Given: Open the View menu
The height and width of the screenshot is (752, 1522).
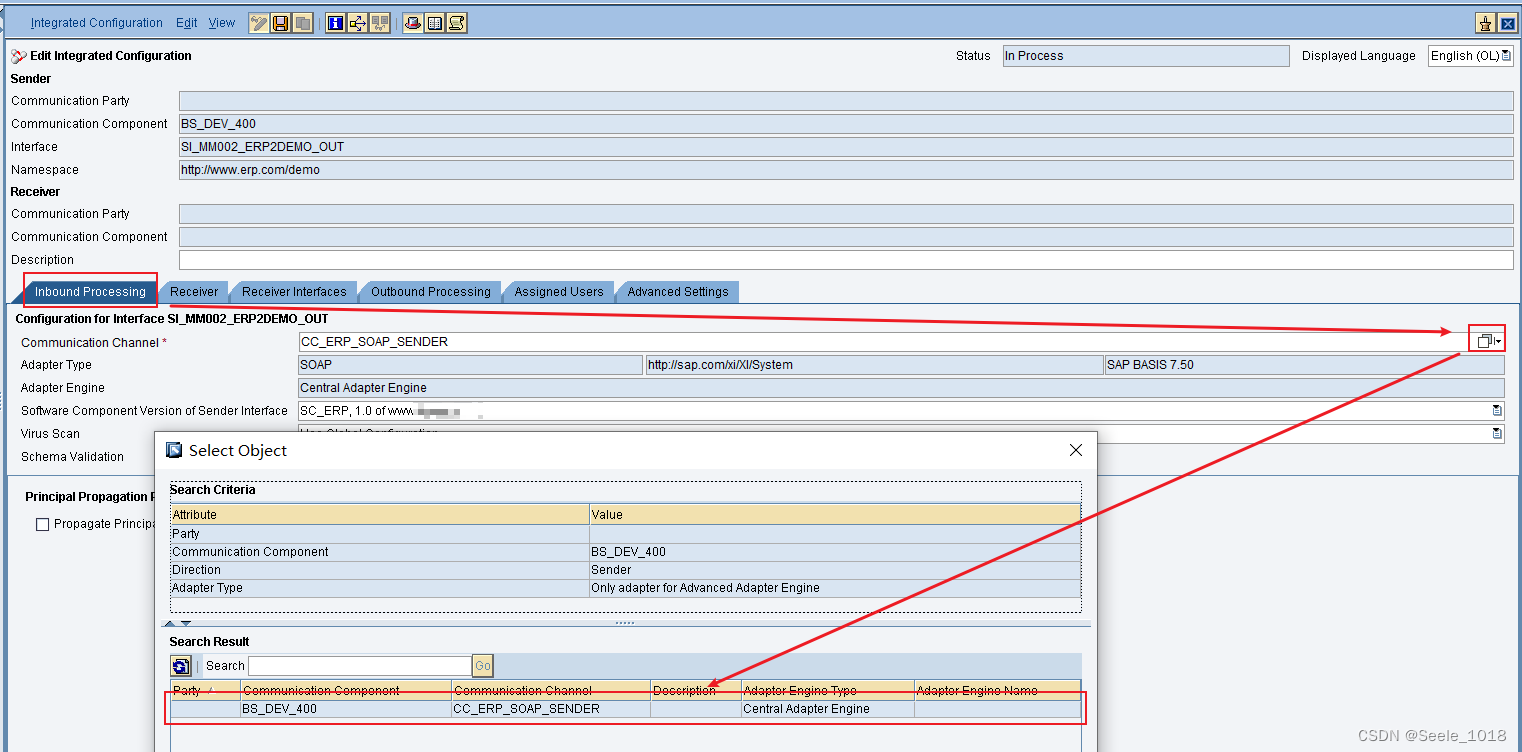Looking at the screenshot, I should (x=222, y=23).
